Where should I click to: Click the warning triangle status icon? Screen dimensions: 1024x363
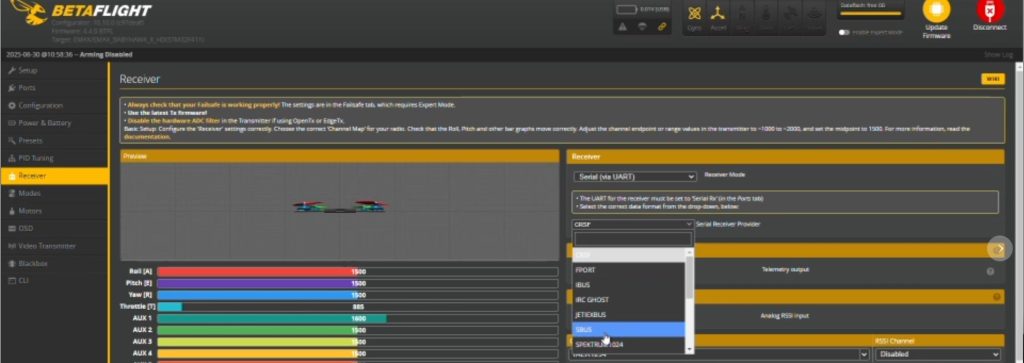pos(622,27)
